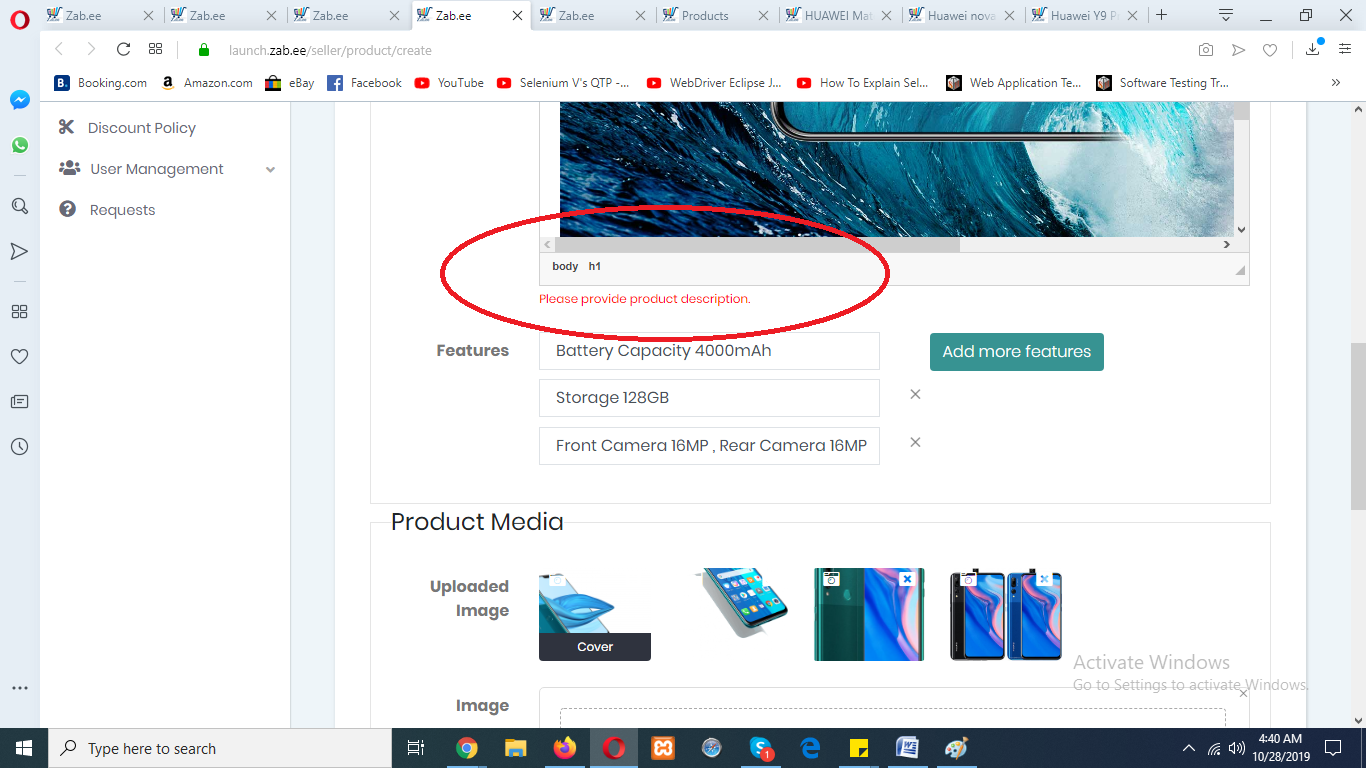Screen dimensions: 1366x768
Task: Remove the Storage 128GB feature row
Action: pyautogui.click(x=915, y=394)
